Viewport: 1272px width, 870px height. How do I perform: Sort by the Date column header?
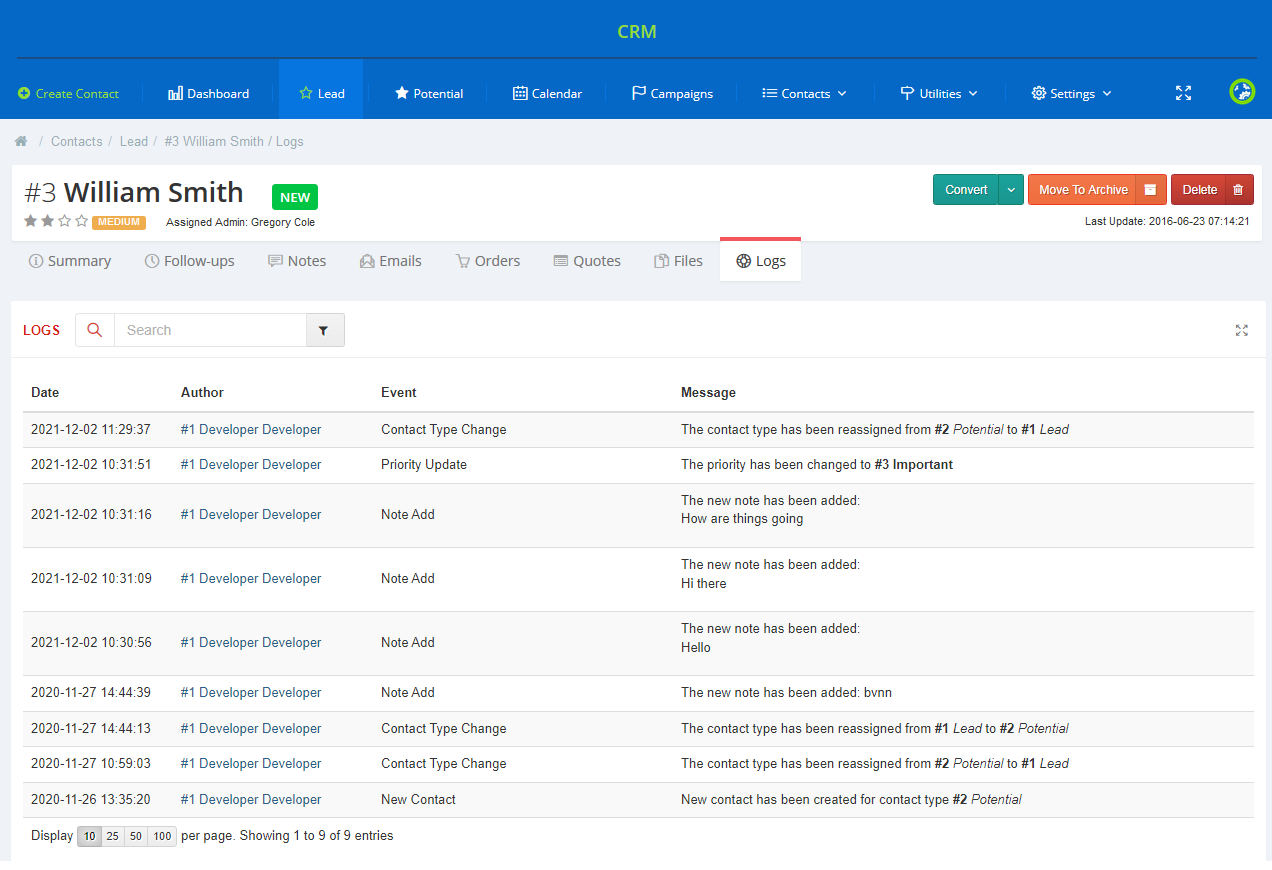pyautogui.click(x=45, y=392)
